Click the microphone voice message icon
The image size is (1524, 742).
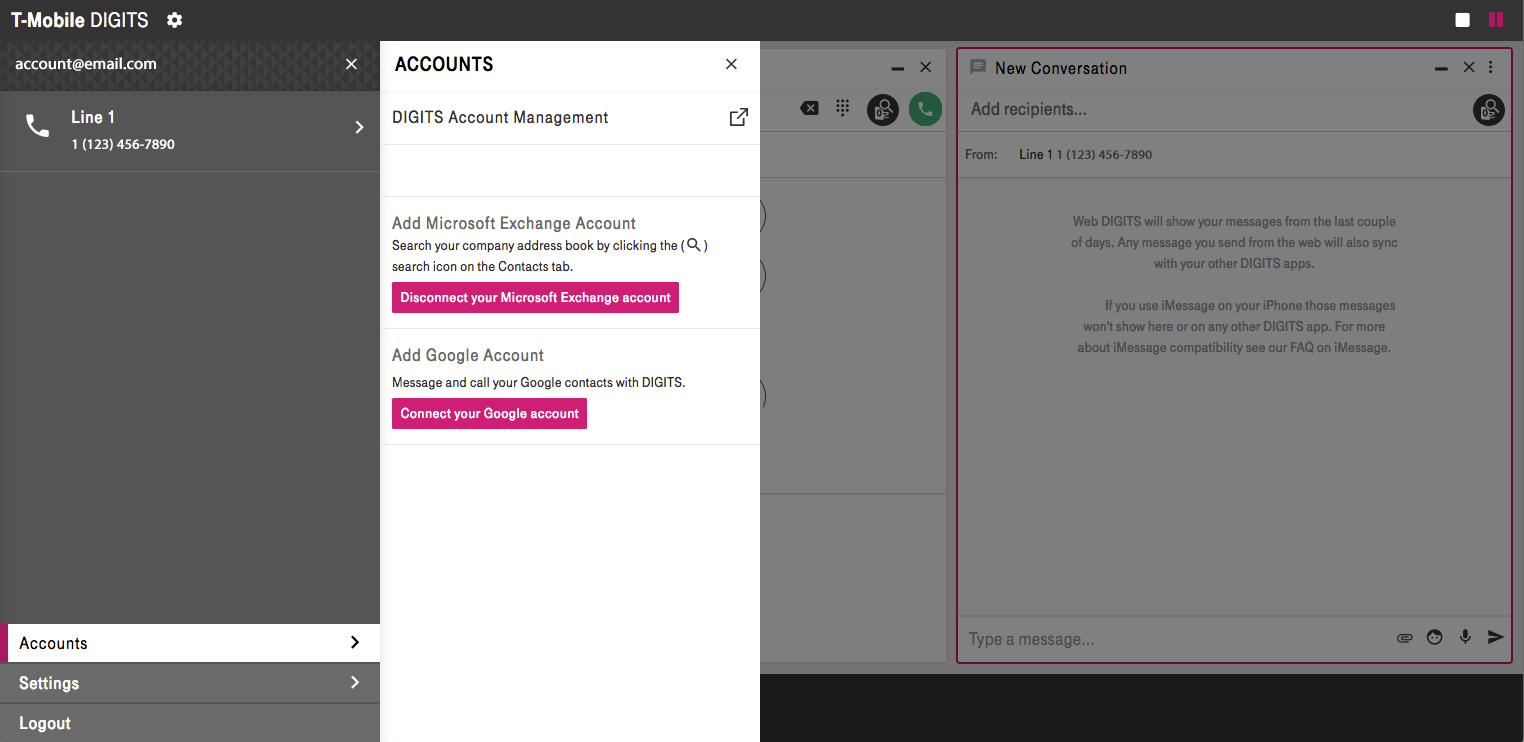(x=1465, y=637)
